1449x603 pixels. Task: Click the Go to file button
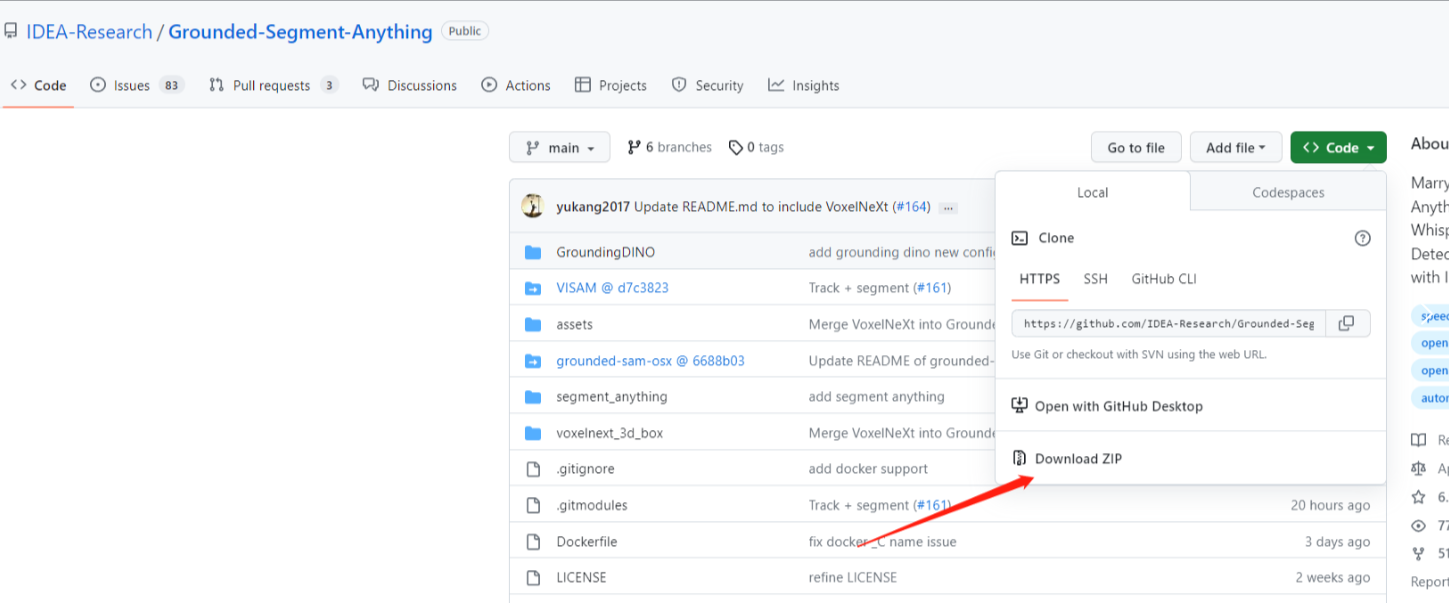pos(1136,147)
